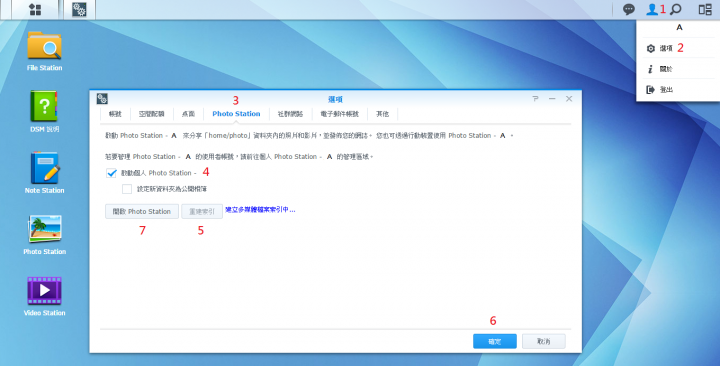Close the 選項 dialog with X
The width and height of the screenshot is (720, 366).
pyautogui.click(x=569, y=99)
